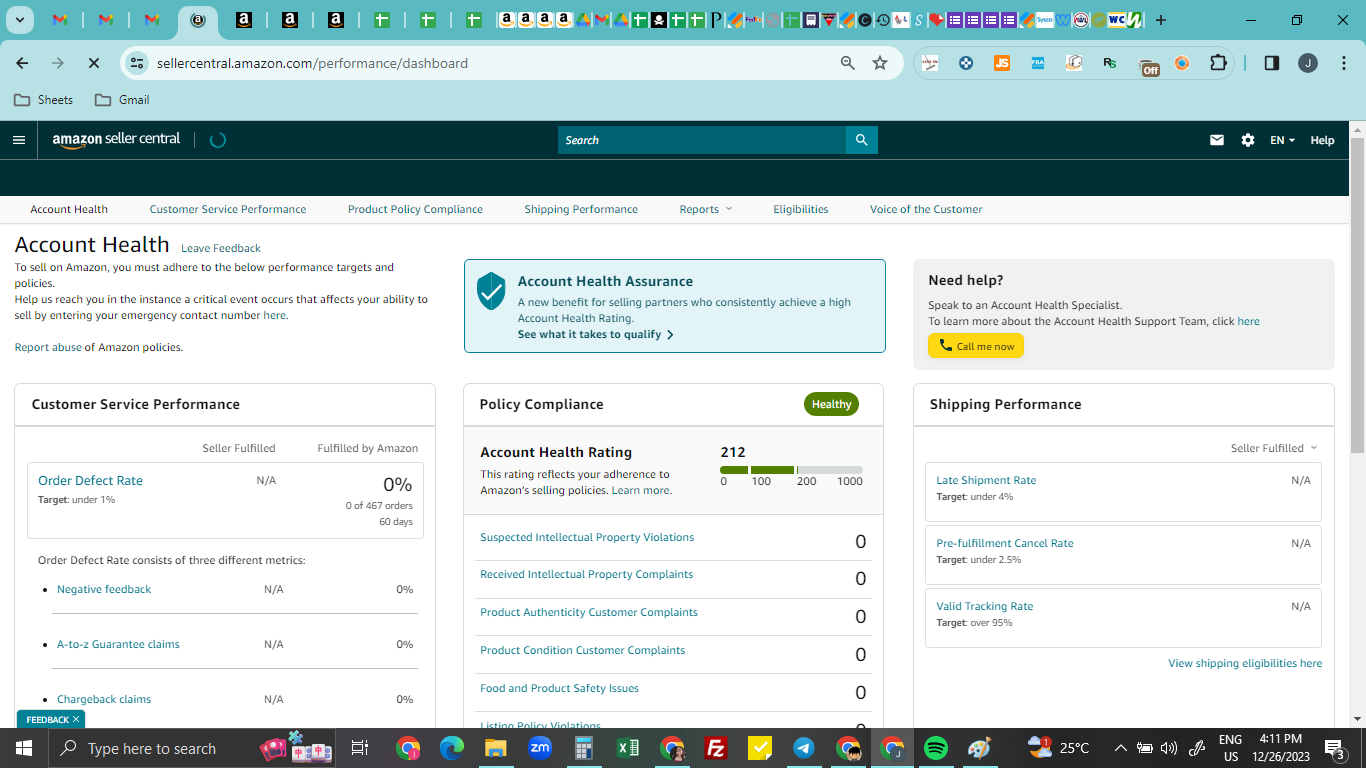Image resolution: width=1366 pixels, height=768 pixels.
Task: Open Food and Product Safety Issues
Action: click(559, 688)
